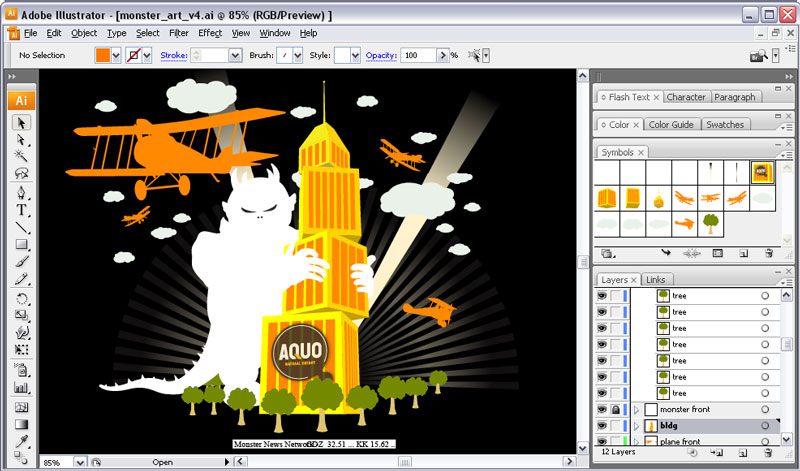Screen dimensions: 800x471
Task: Switch to the Swatches tab
Action: click(724, 125)
